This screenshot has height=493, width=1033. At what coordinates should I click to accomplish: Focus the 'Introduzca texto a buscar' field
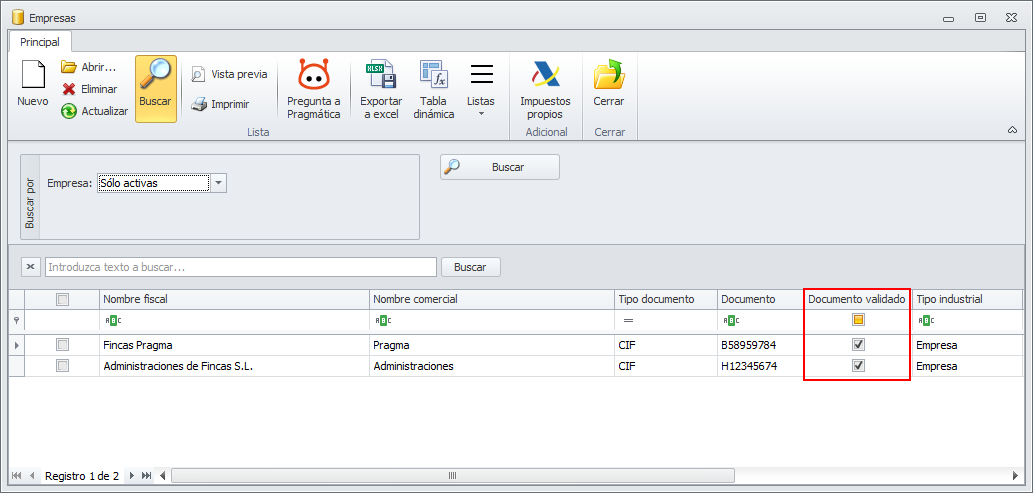[240, 267]
